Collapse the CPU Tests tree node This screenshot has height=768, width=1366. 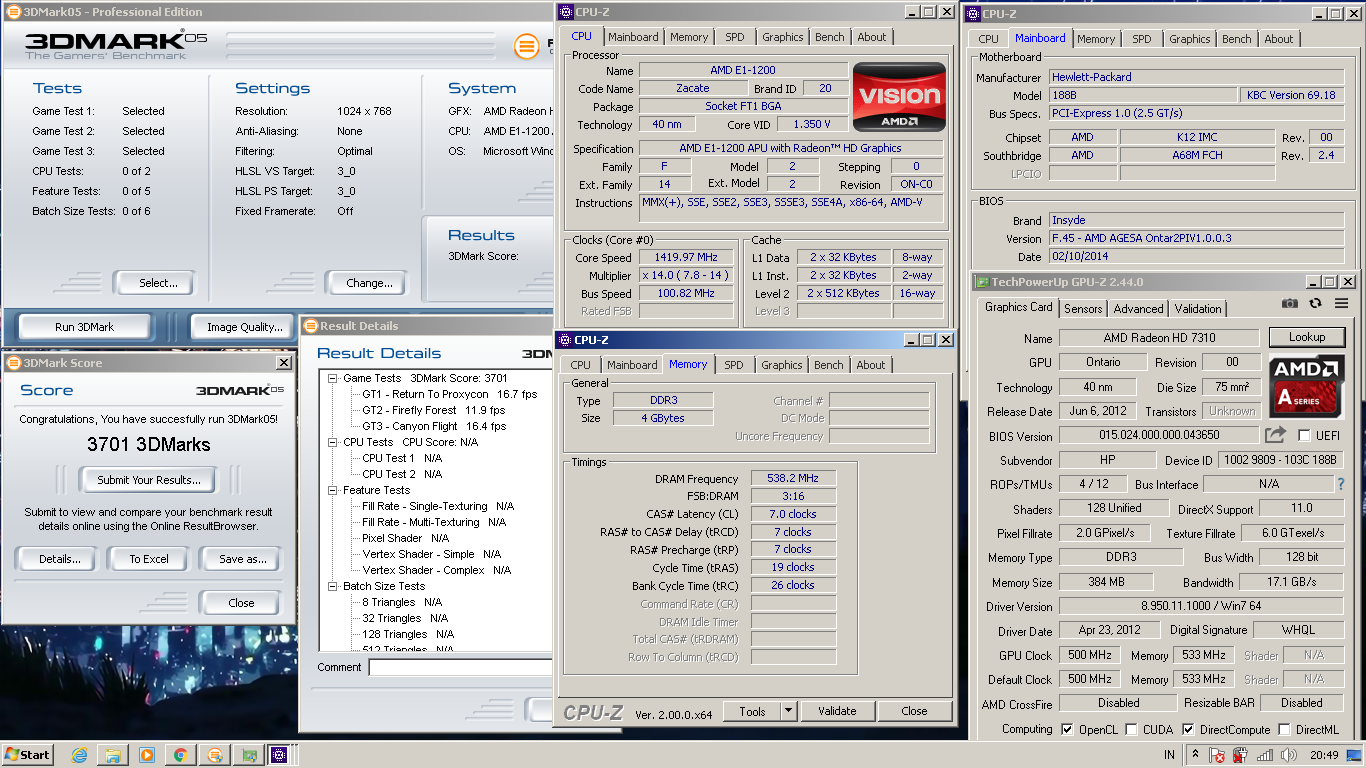[x=333, y=442]
